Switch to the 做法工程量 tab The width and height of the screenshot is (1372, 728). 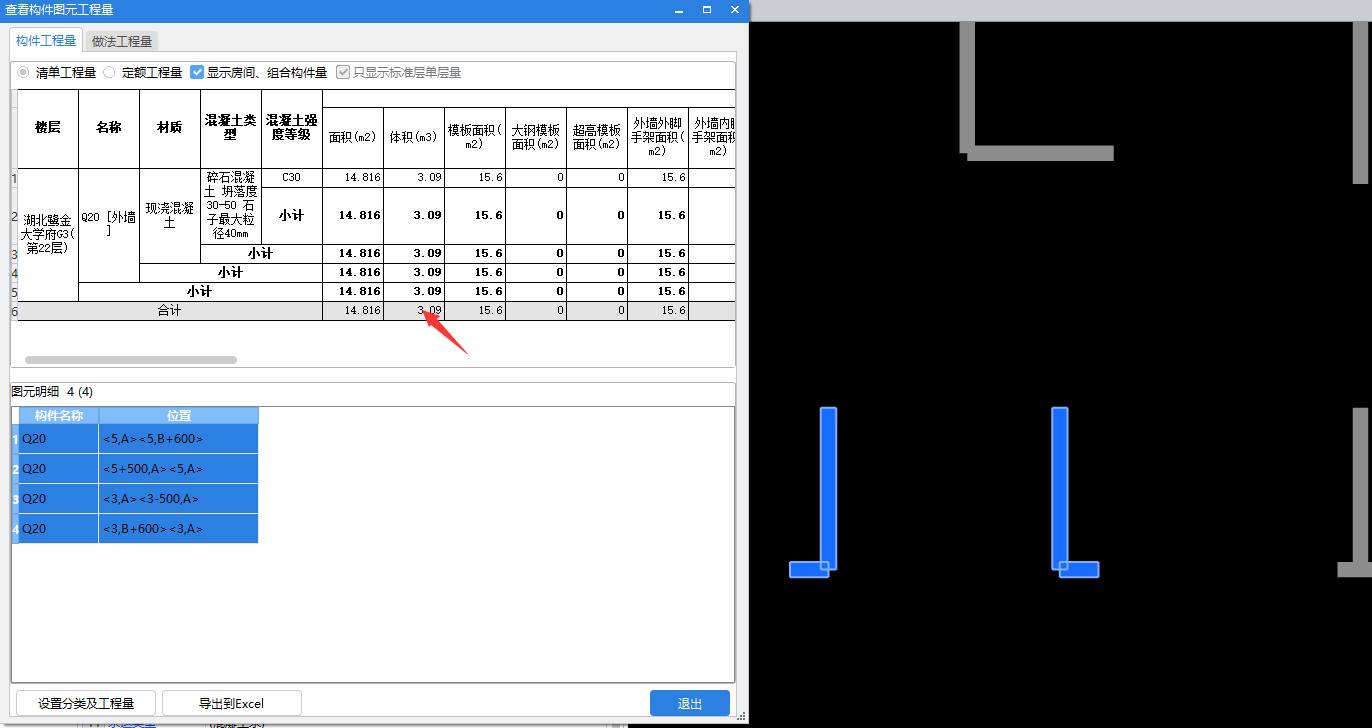point(122,41)
